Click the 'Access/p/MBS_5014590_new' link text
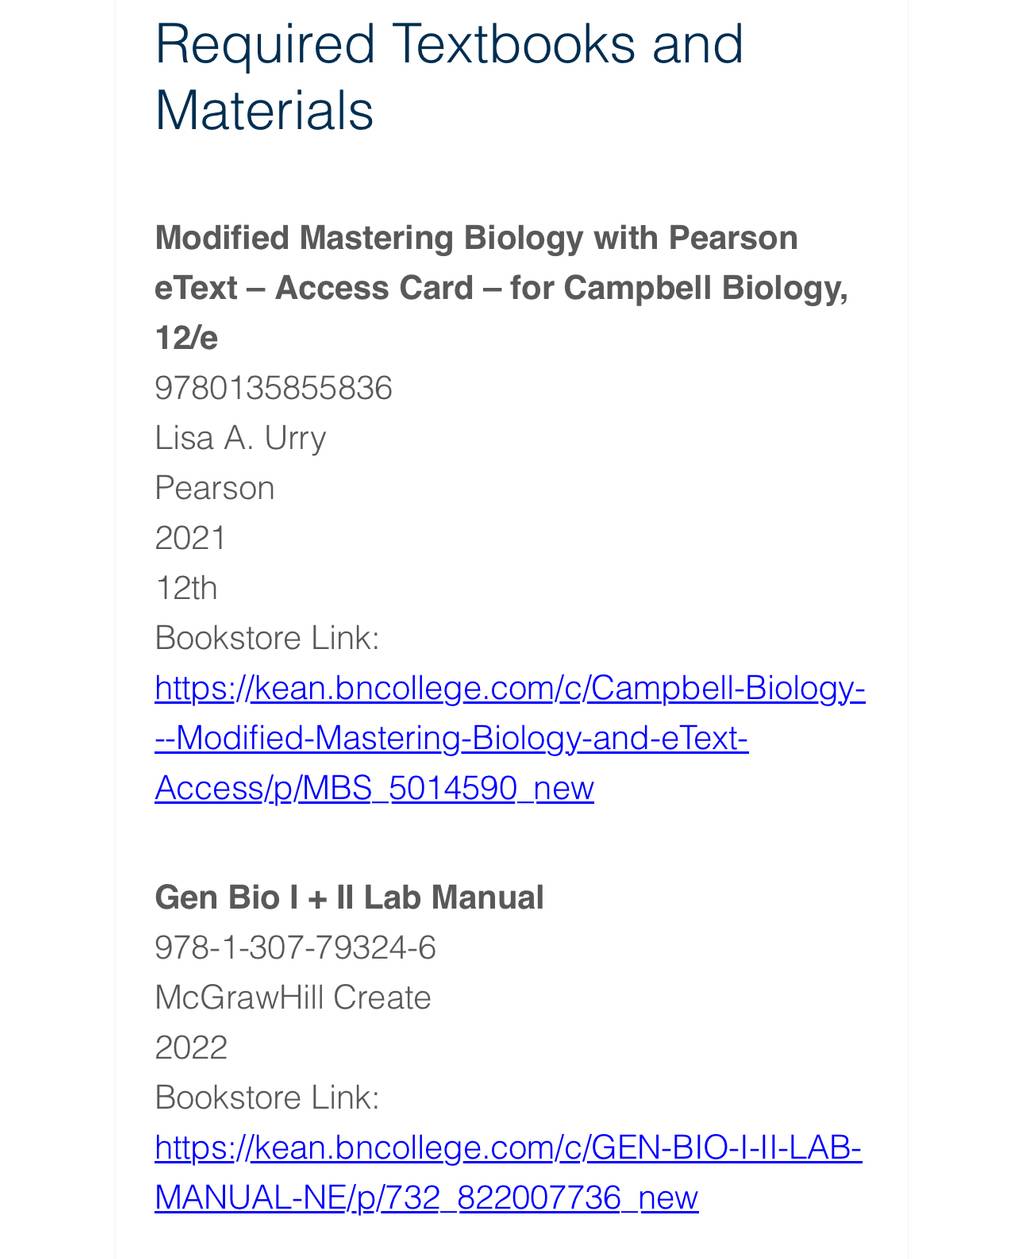The image size is (1024, 1259). pos(374,788)
